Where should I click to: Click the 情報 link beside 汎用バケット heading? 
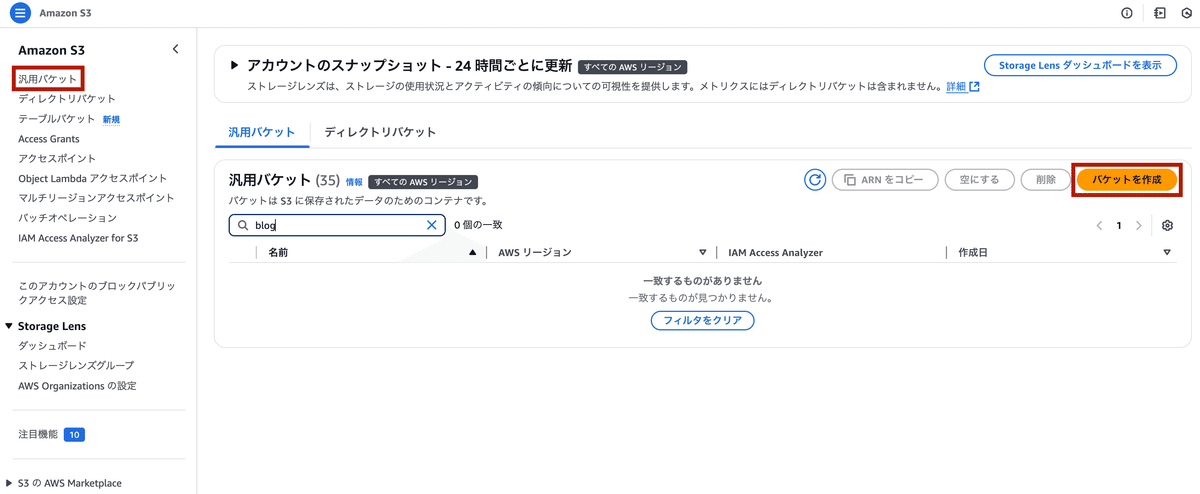(x=355, y=182)
